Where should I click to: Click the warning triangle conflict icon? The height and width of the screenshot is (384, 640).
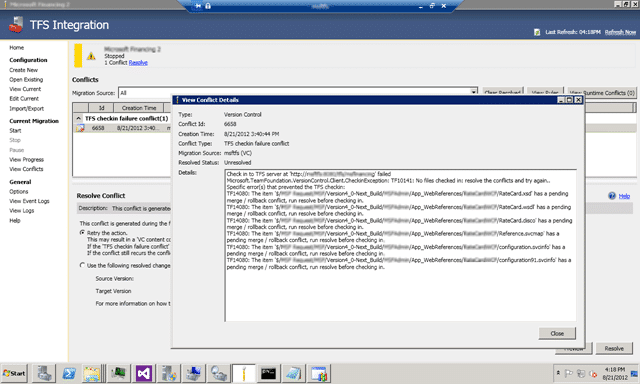coord(91,56)
